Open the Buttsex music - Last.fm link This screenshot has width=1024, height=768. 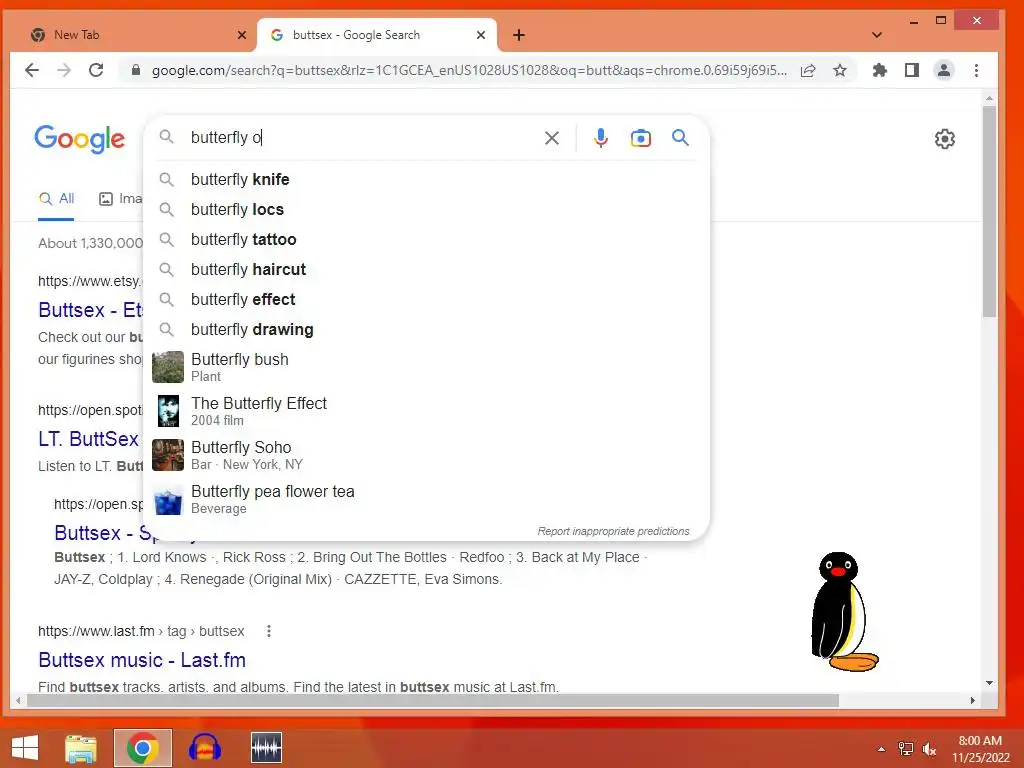pos(142,660)
